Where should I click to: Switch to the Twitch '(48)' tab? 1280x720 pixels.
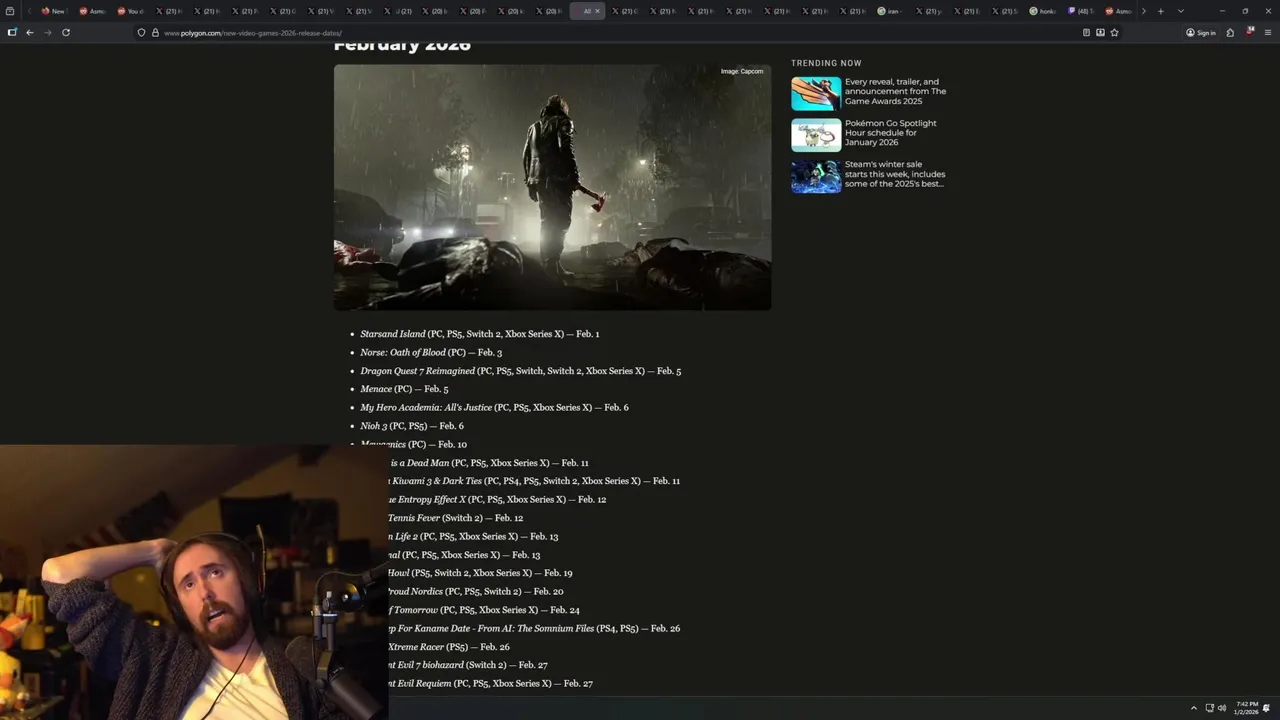(x=1079, y=11)
